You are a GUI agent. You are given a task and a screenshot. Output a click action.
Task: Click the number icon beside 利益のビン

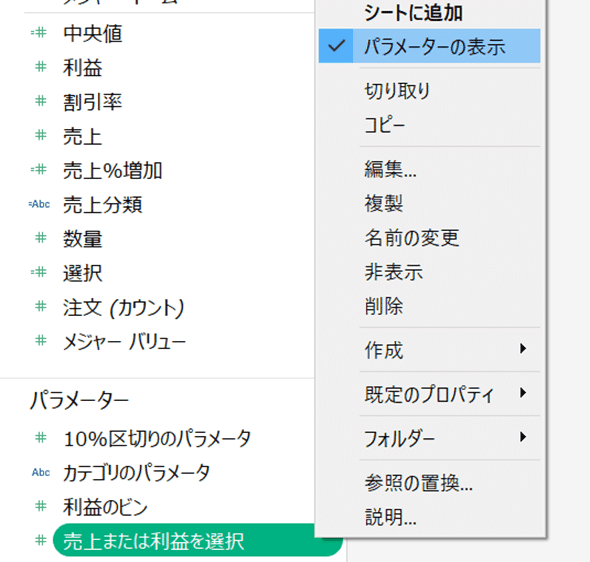click(41, 506)
